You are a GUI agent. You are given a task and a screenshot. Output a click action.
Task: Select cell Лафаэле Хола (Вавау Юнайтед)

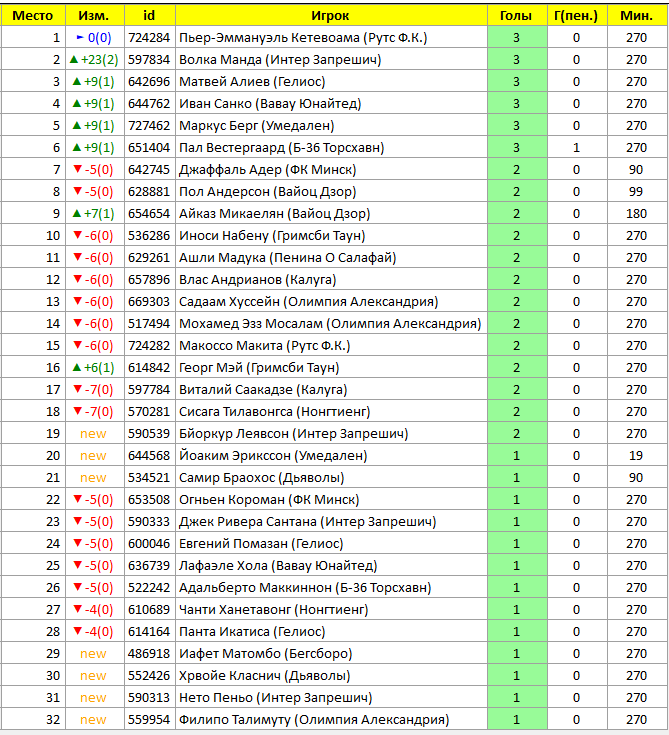point(331,566)
